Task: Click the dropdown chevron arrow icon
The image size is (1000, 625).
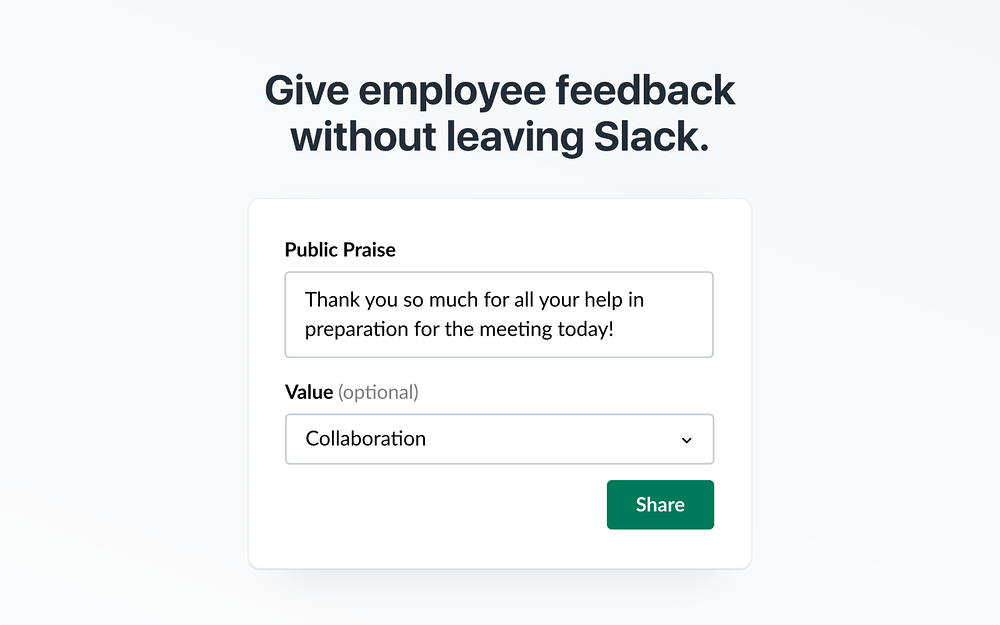Action: point(686,440)
